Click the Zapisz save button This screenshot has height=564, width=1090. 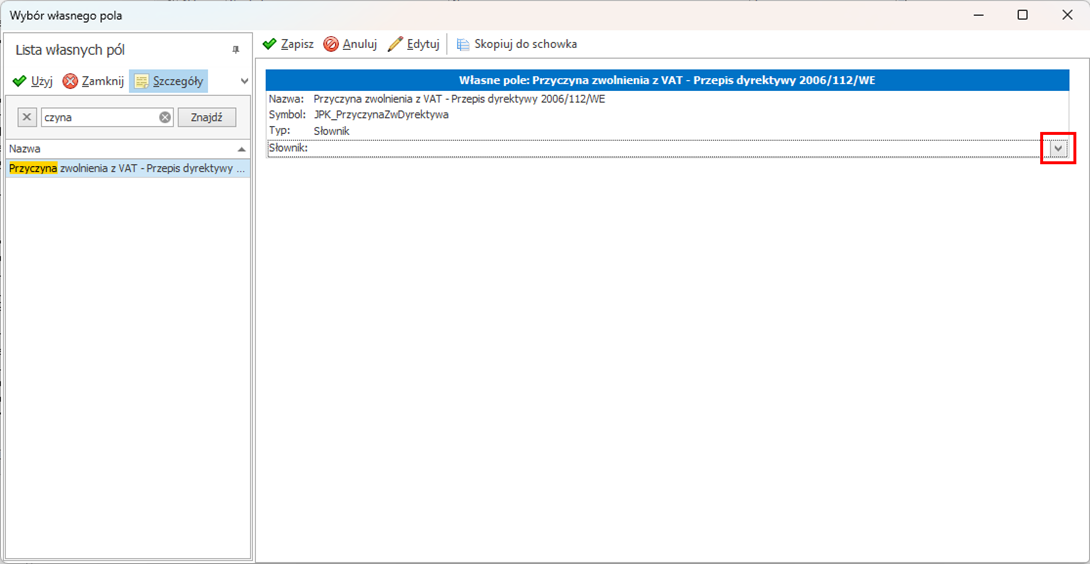click(x=288, y=44)
